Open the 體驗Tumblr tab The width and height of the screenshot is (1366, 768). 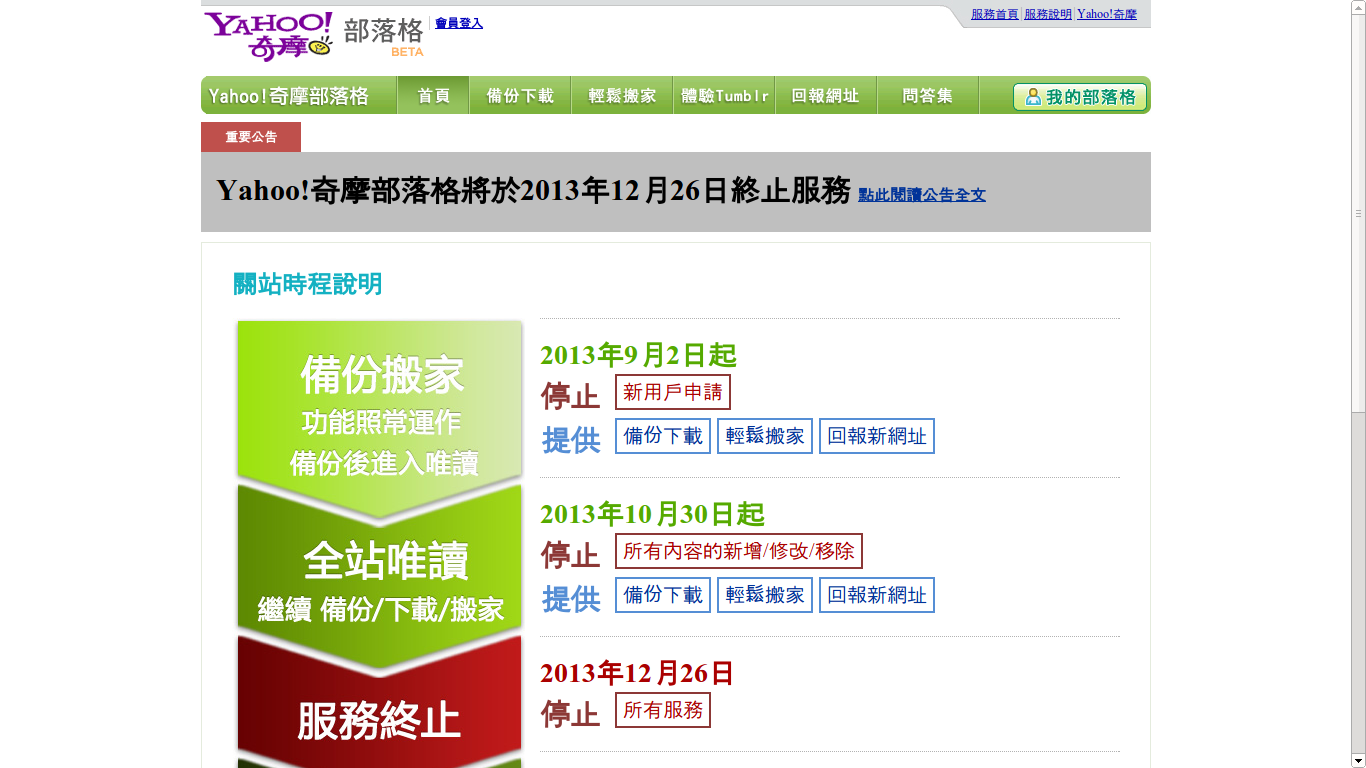(x=724, y=96)
